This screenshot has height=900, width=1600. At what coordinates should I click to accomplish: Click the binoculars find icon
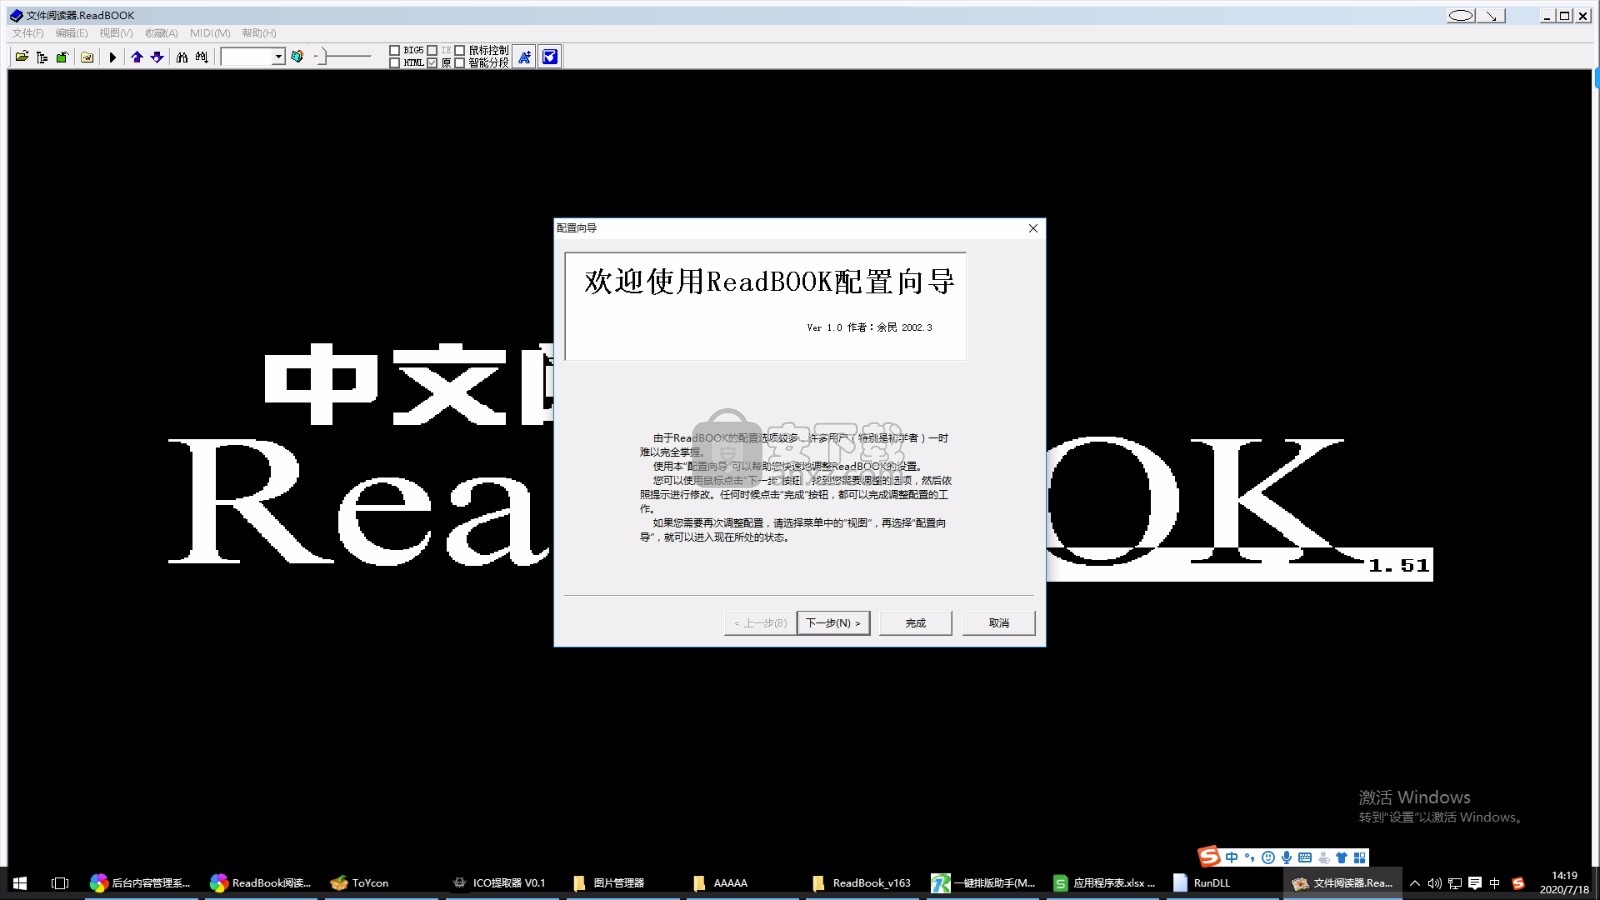coord(182,57)
